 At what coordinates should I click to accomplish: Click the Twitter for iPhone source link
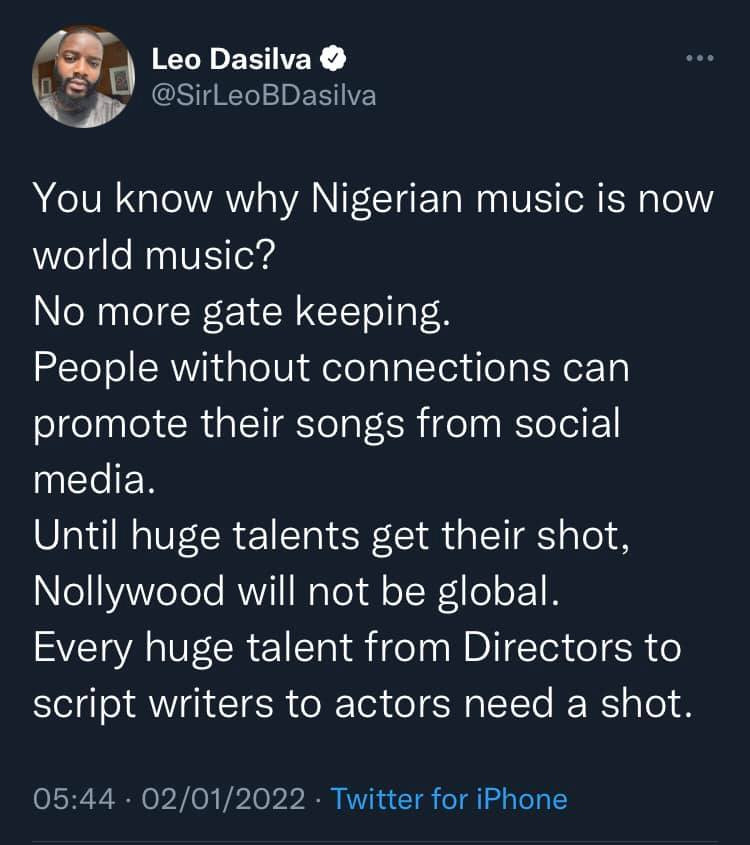click(448, 799)
